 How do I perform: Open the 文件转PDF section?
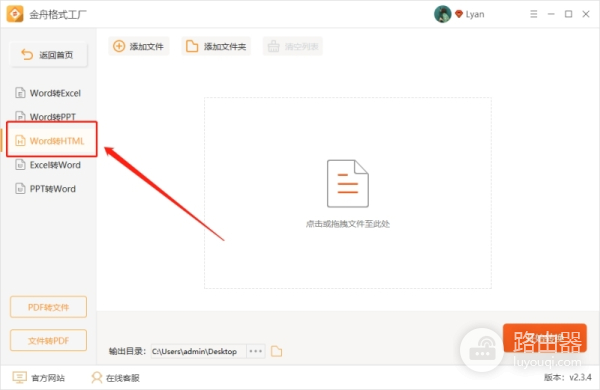click(49, 340)
